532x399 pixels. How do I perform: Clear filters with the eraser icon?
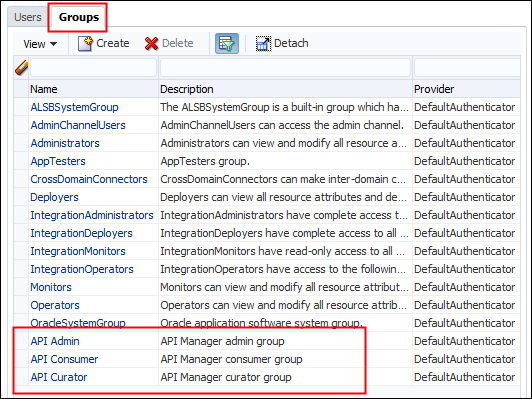click(21, 68)
